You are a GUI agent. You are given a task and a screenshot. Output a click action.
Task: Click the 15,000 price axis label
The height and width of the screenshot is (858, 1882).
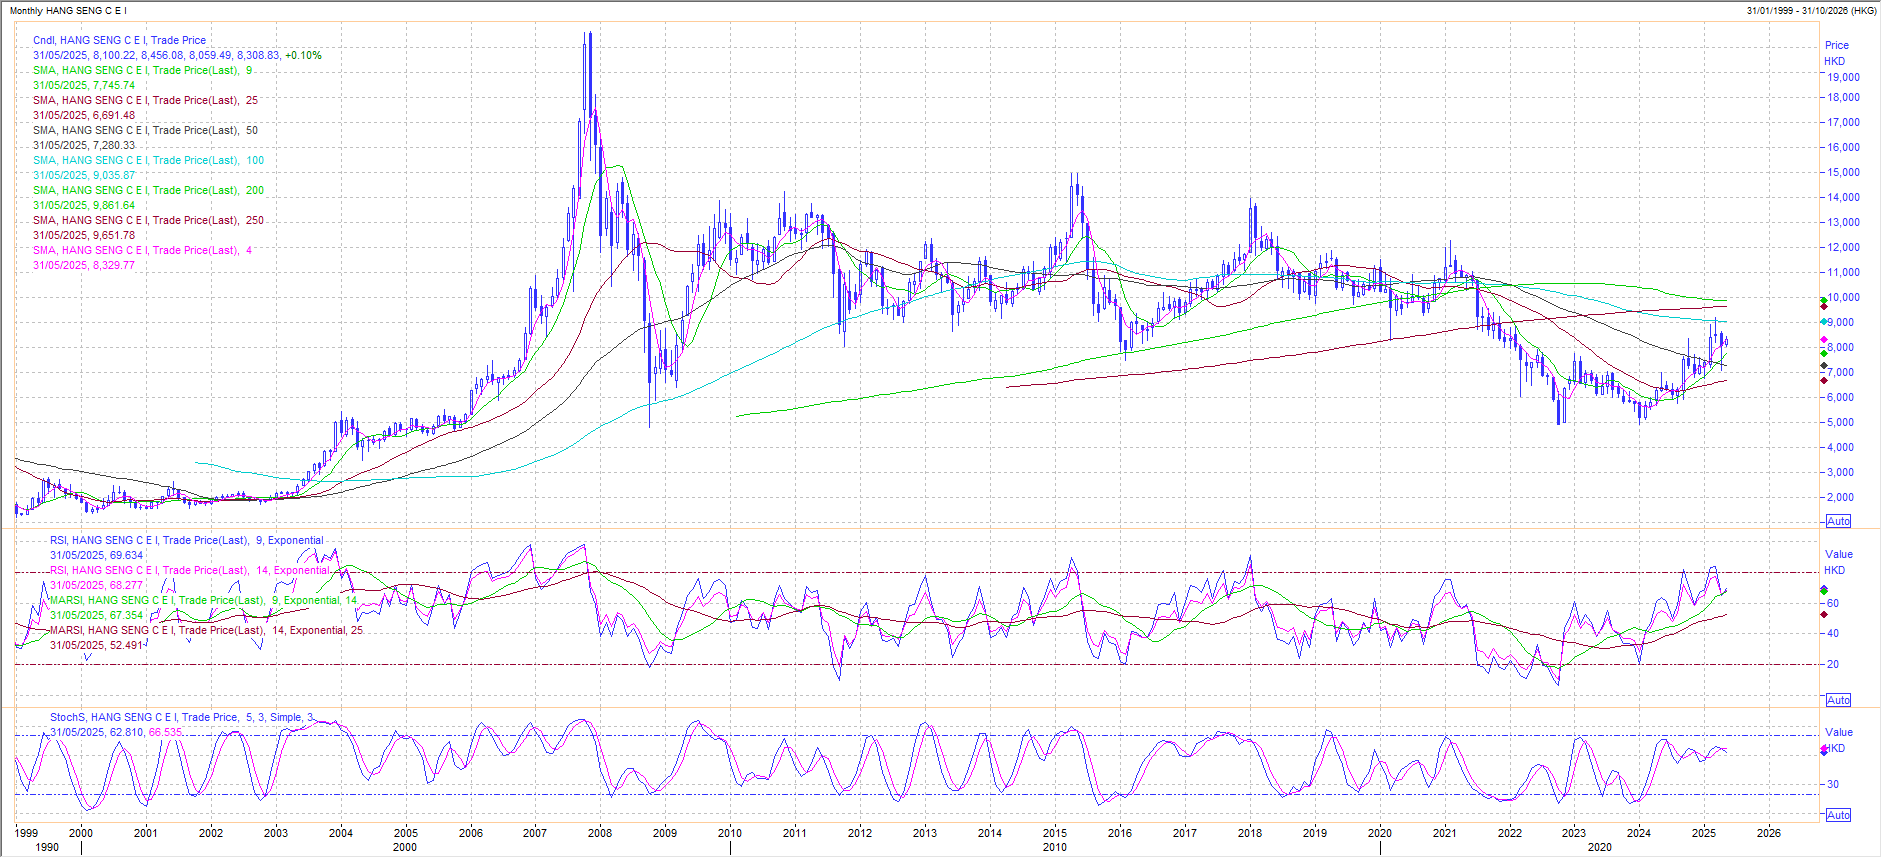coord(1843,172)
